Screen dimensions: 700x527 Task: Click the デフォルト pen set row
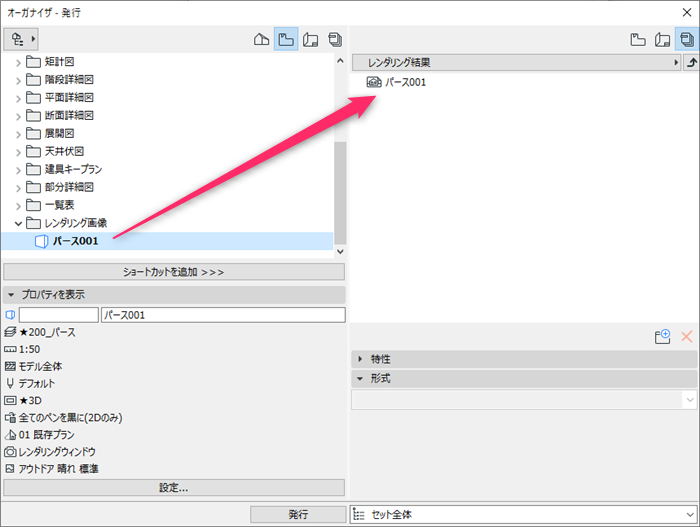click(30, 383)
